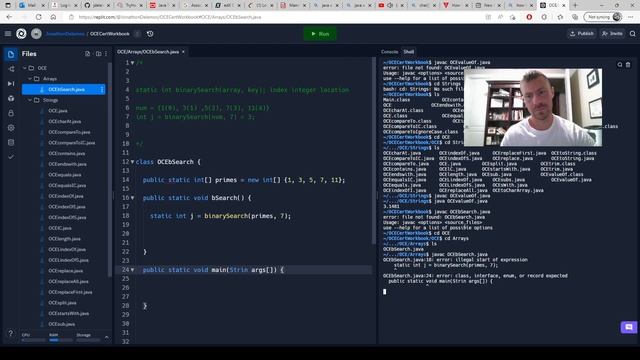Open OCElength.java in the file tree

click(x=64, y=239)
